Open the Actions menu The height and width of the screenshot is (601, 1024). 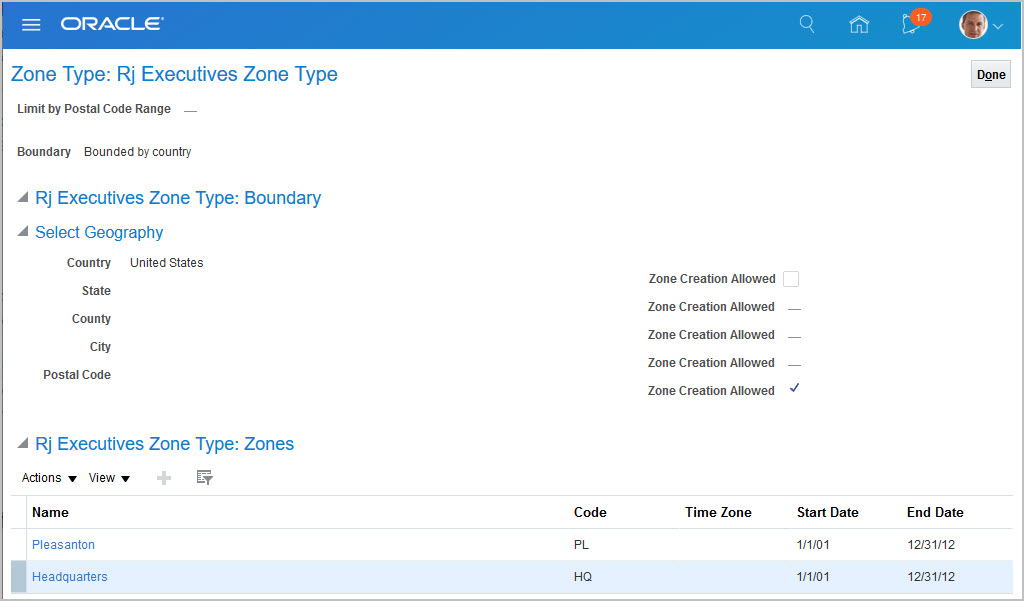tap(49, 478)
